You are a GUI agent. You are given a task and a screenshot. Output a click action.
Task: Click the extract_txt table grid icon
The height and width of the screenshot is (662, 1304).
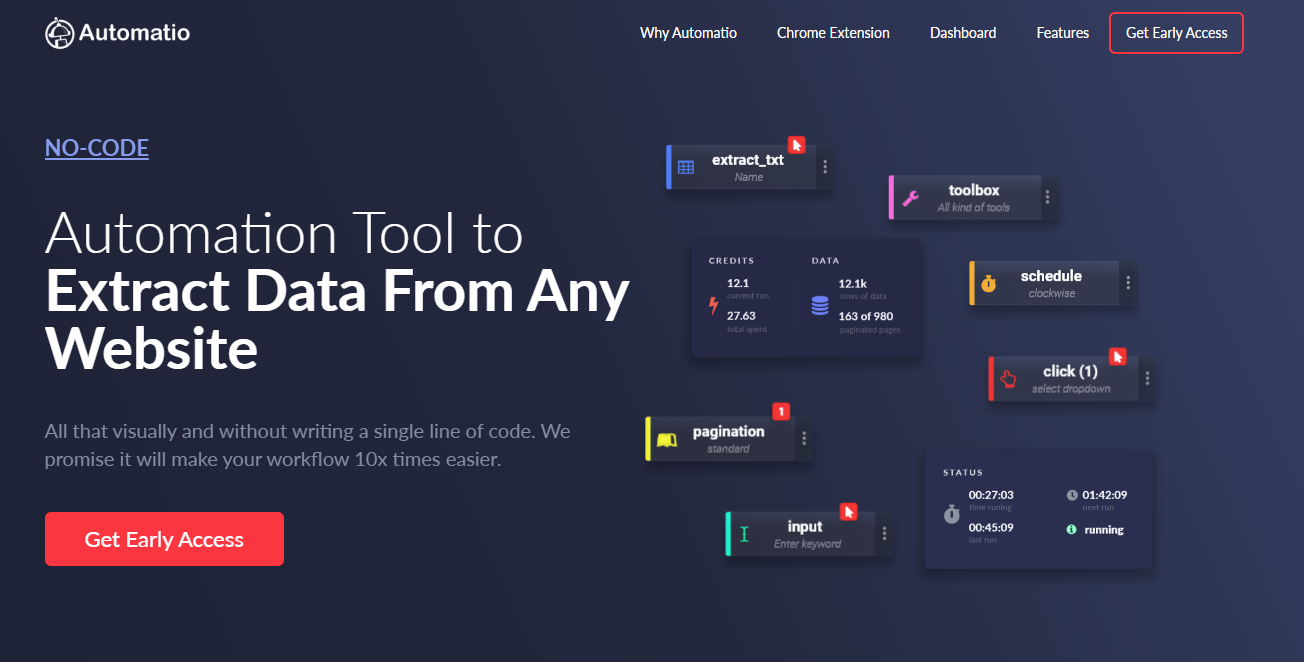pos(686,168)
